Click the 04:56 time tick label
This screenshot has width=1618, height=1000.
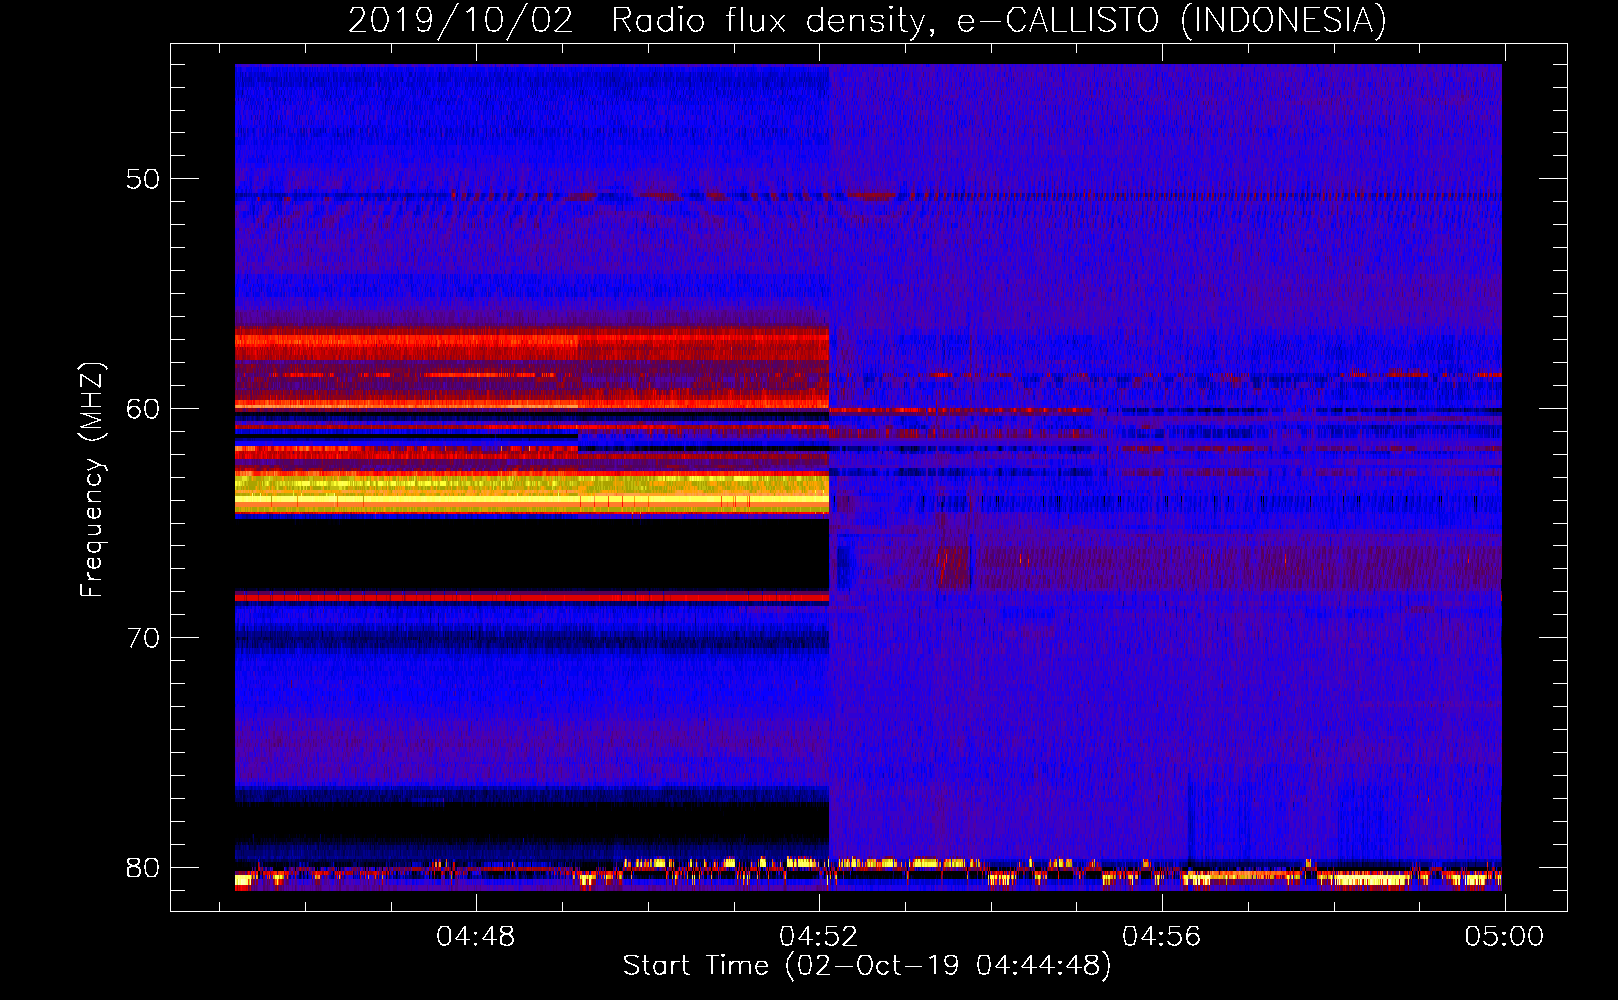click(1162, 937)
